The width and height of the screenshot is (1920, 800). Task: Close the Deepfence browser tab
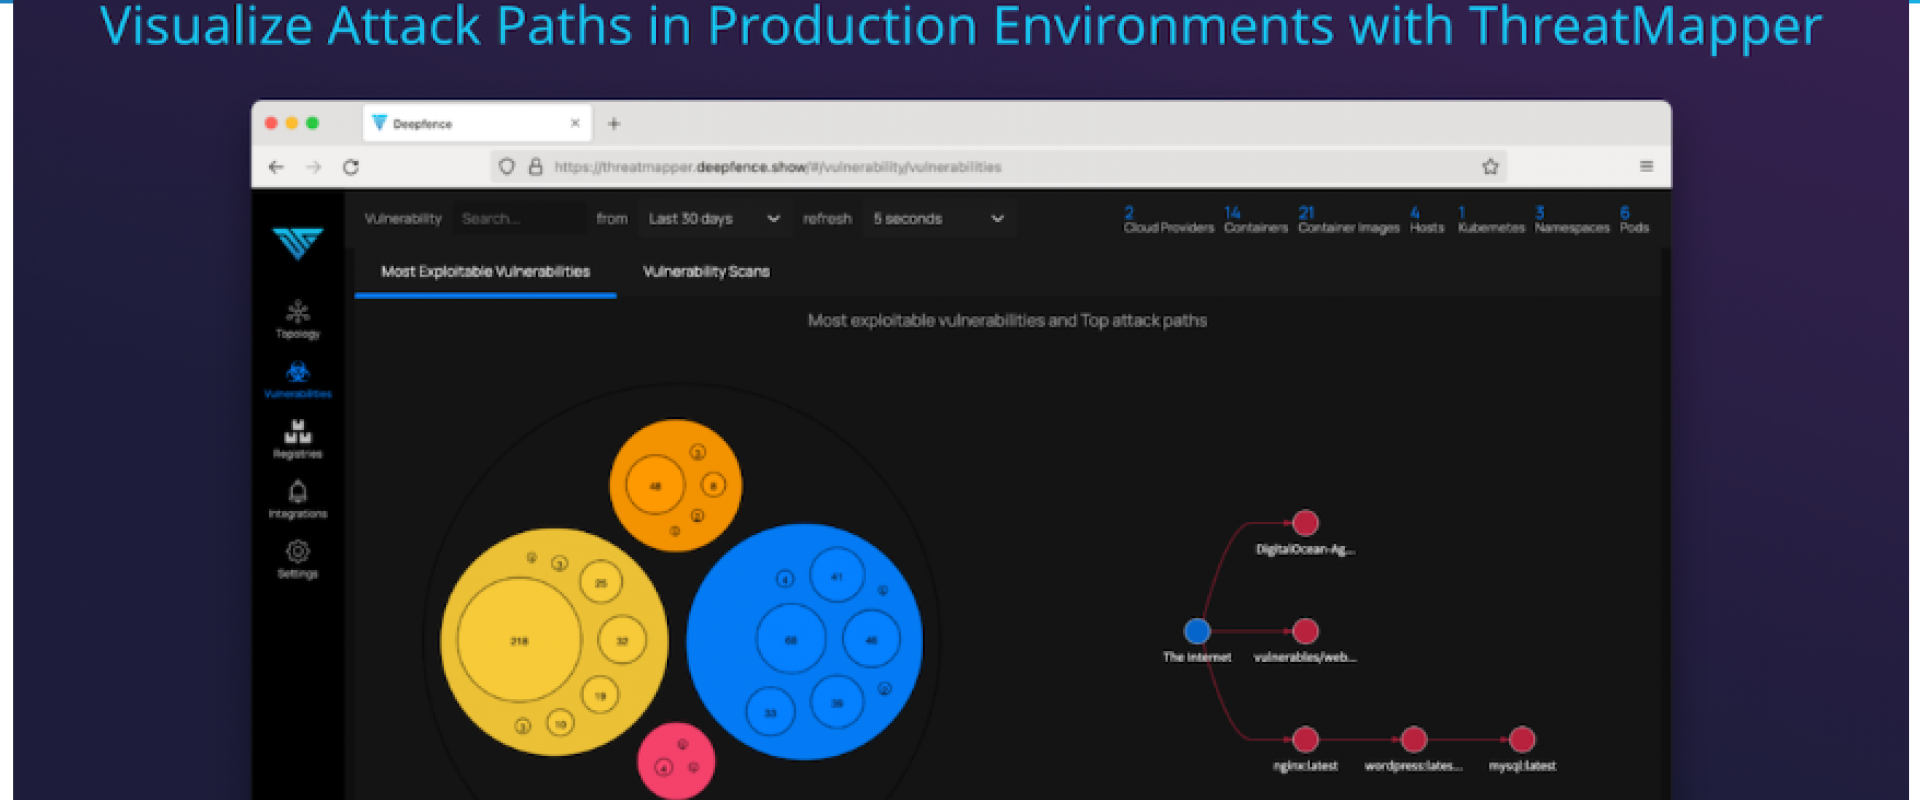point(575,123)
